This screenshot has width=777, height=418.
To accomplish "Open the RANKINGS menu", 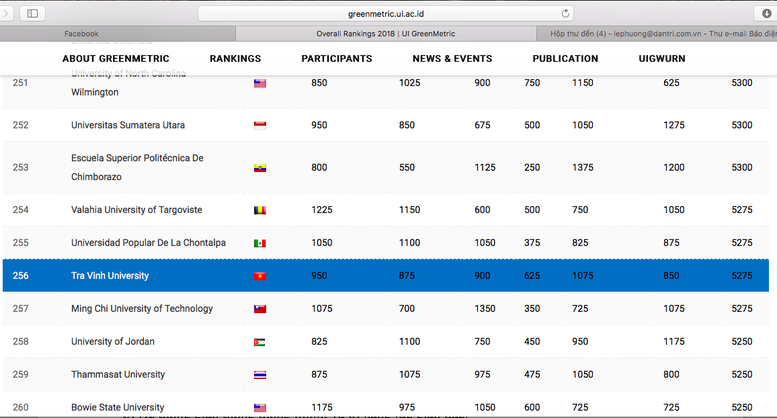I will [x=235, y=59].
